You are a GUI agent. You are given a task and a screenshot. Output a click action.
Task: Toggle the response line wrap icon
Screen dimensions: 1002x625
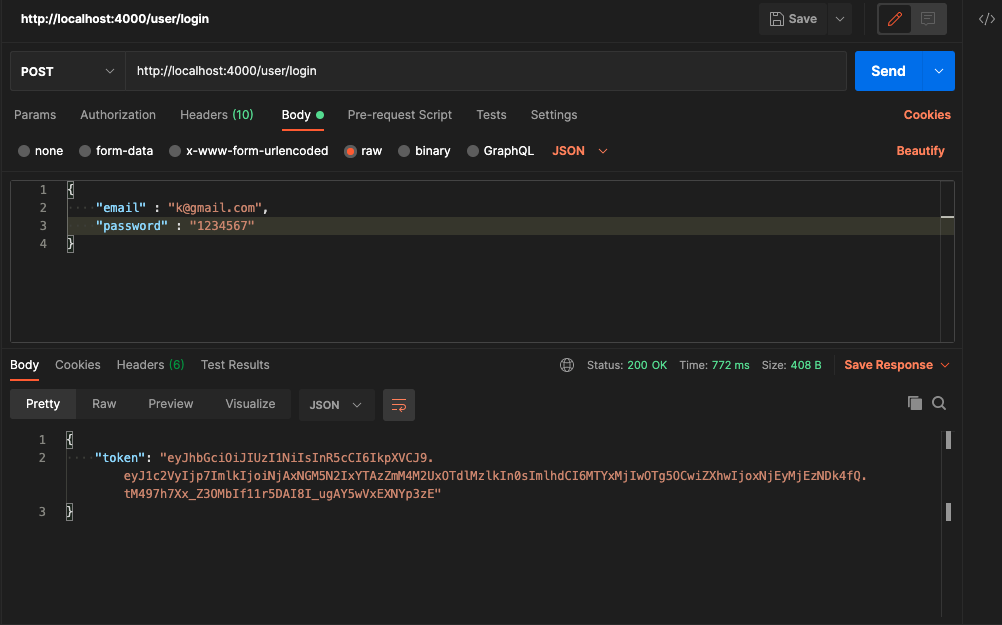pos(399,405)
